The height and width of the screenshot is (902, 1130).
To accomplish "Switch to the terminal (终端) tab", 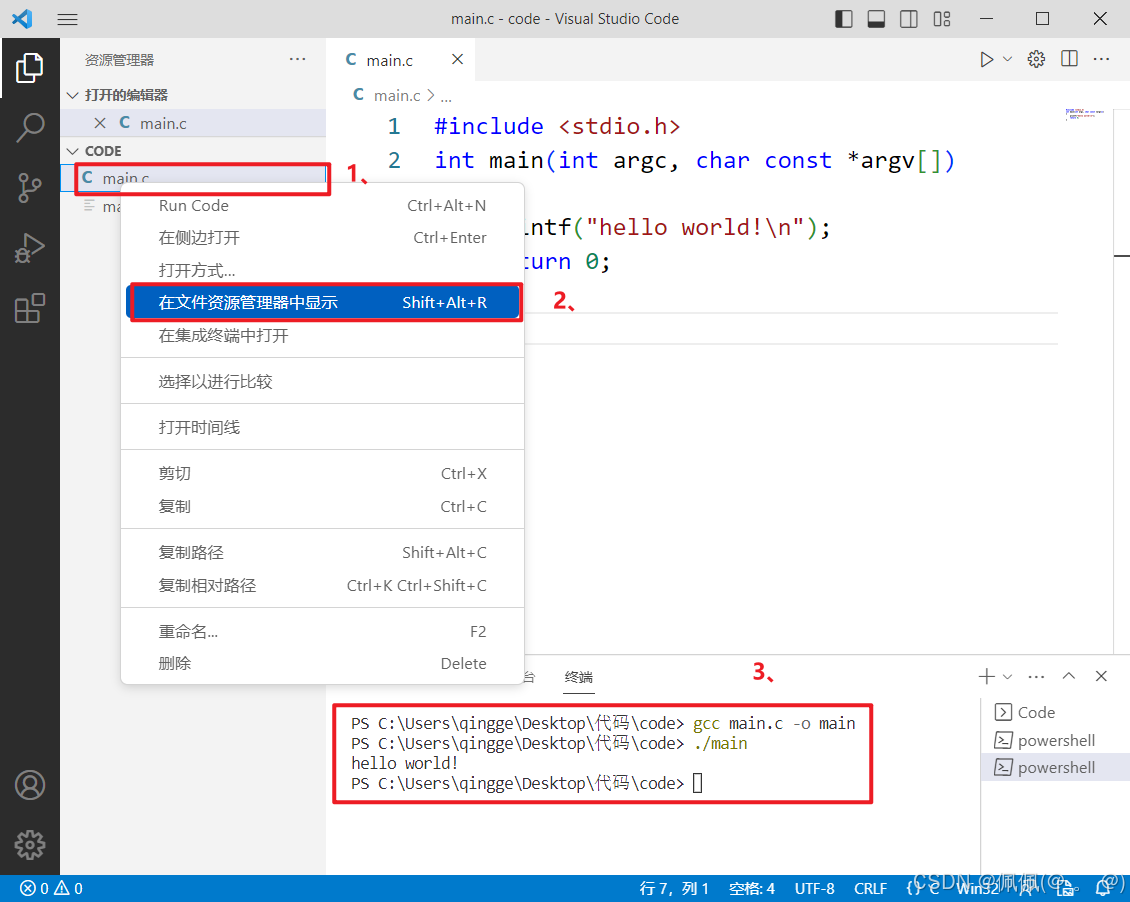I will click(579, 677).
